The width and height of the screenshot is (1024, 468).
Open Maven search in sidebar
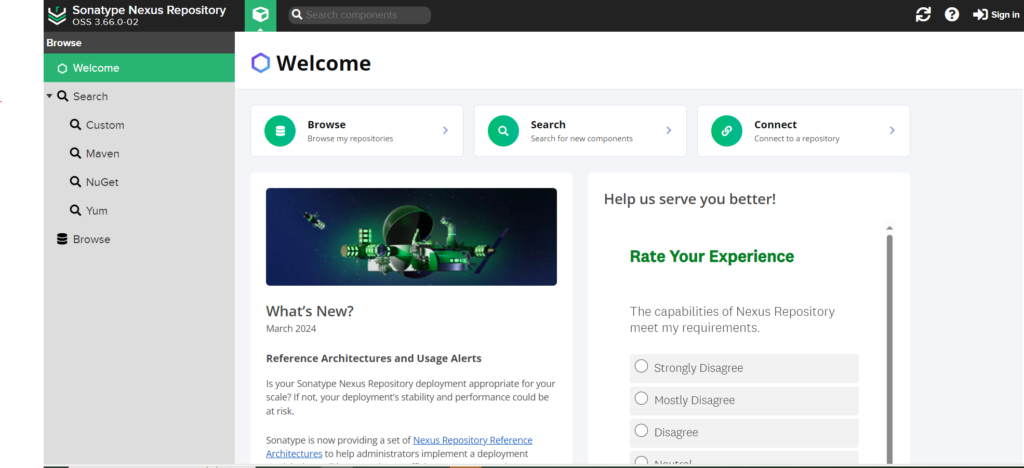point(139,153)
